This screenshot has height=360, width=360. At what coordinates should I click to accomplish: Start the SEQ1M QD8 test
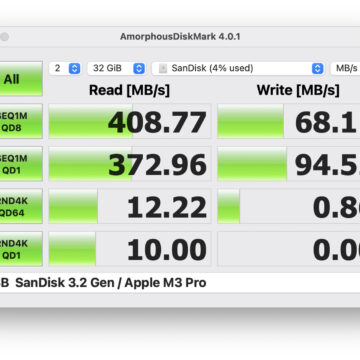(21, 121)
